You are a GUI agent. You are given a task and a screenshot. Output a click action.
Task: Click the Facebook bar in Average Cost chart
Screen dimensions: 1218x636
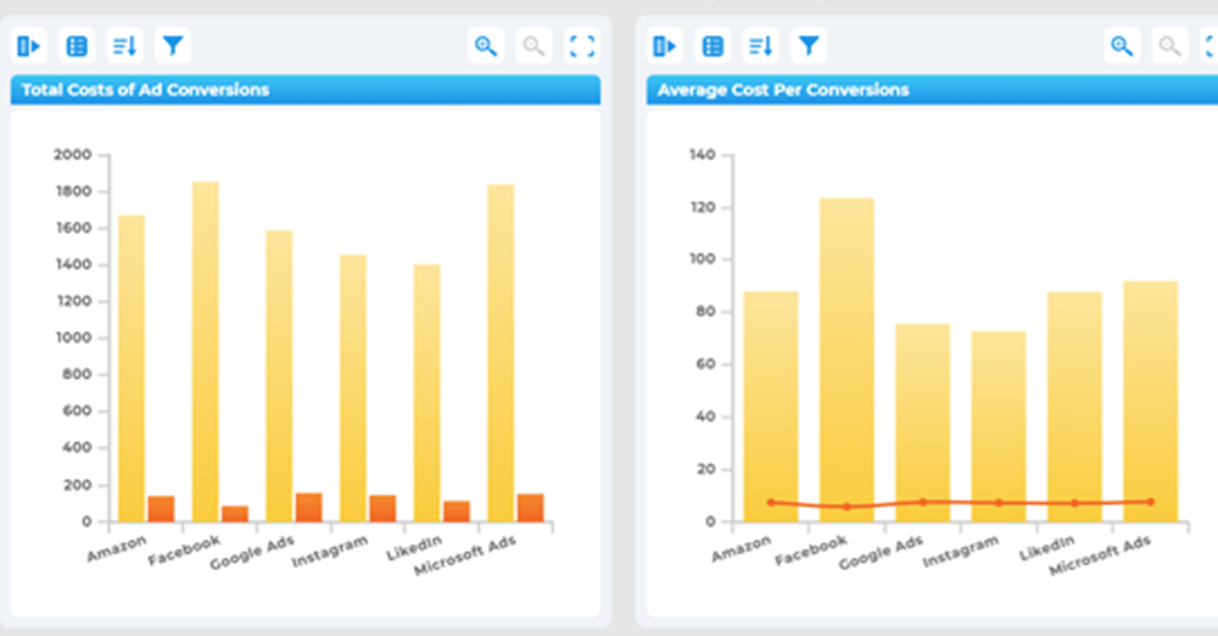point(847,360)
